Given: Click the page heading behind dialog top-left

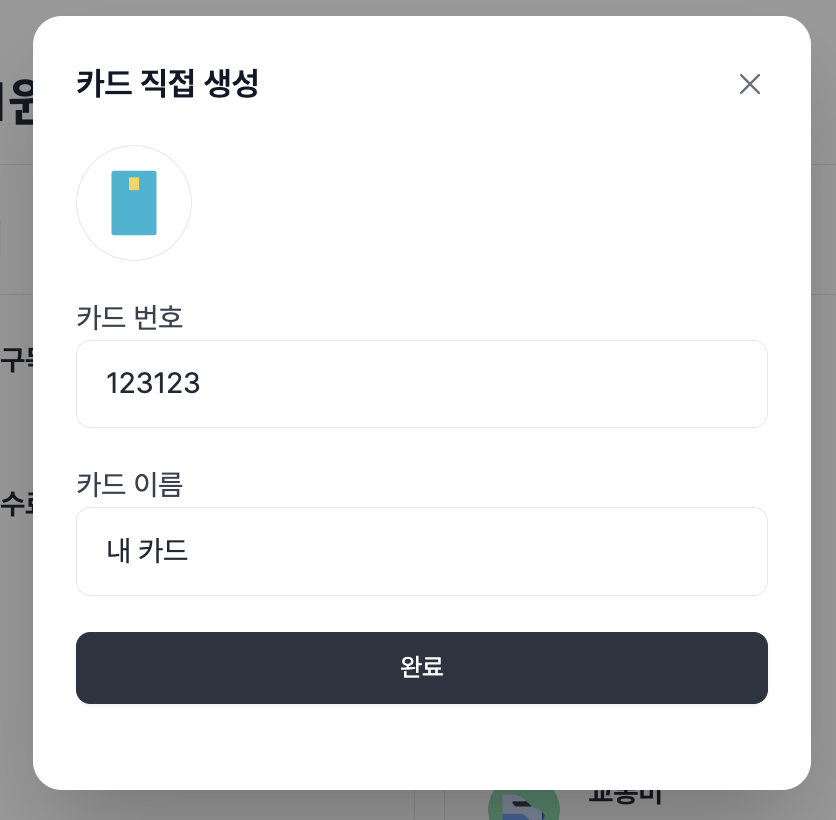Looking at the screenshot, I should pyautogui.click(x=14, y=103).
